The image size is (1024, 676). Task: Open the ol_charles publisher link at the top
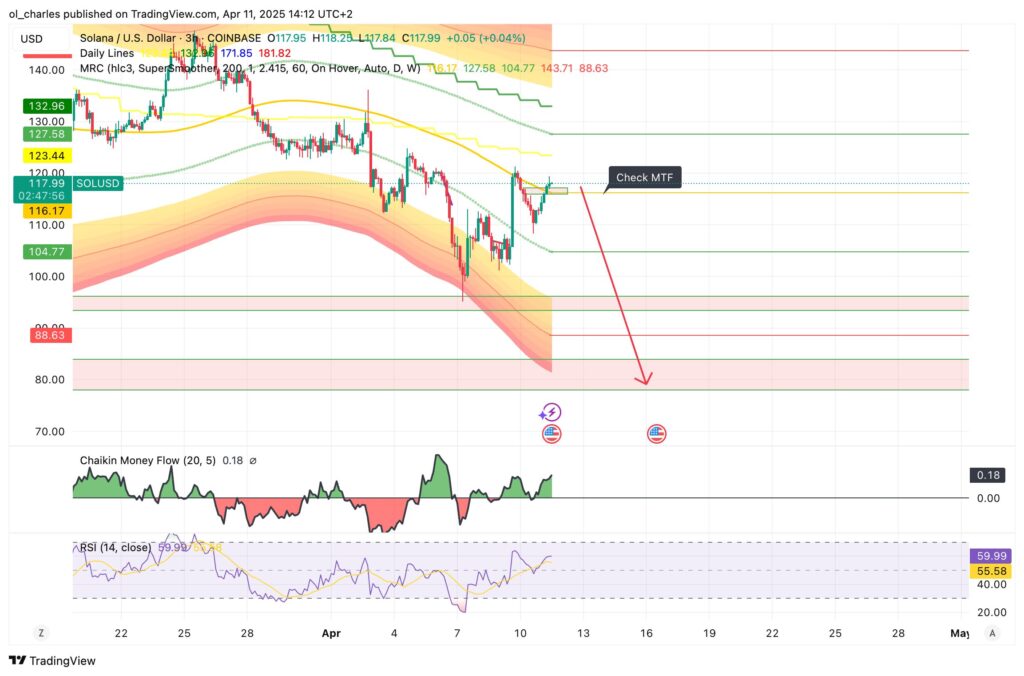(32, 14)
